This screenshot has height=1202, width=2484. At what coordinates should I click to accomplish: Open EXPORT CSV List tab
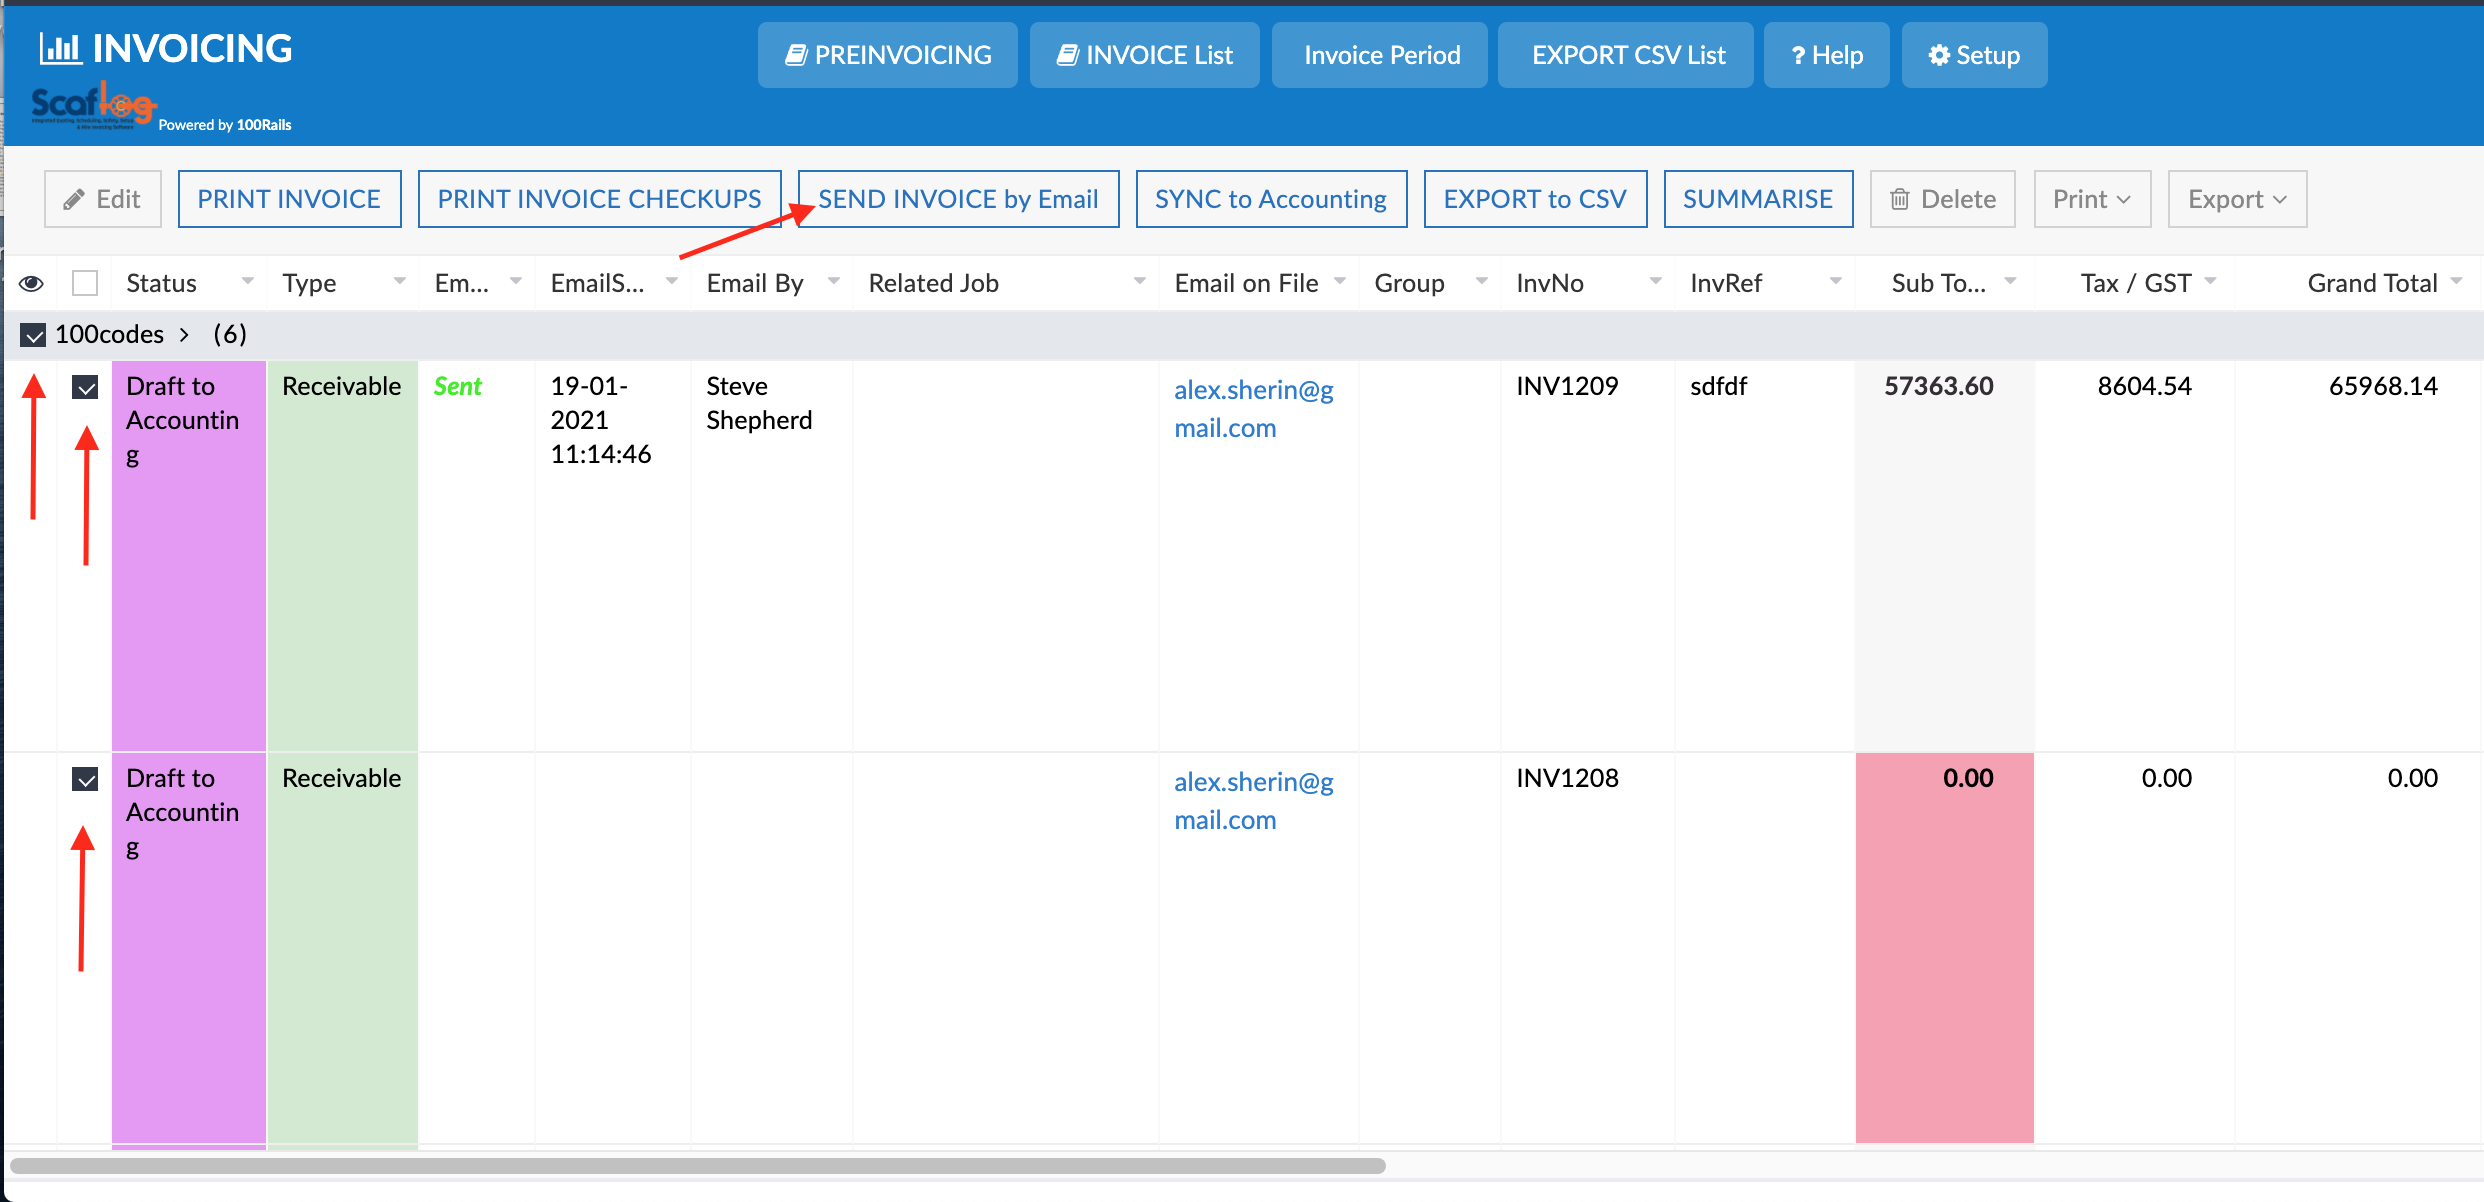(1626, 55)
